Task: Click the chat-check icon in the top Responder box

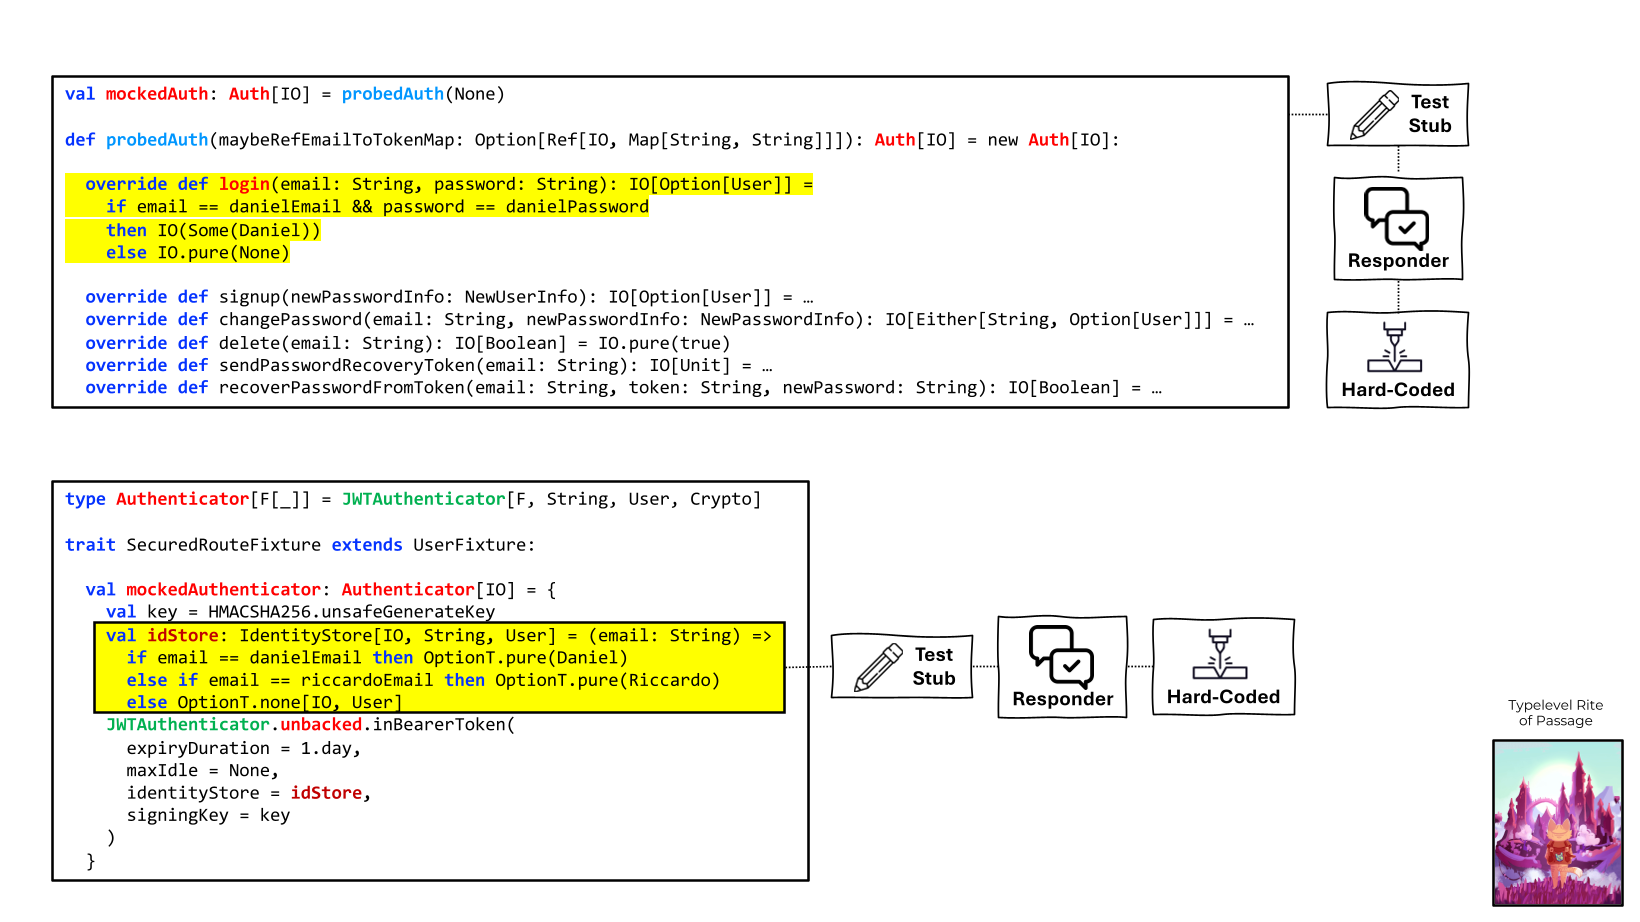Action: pyautogui.click(x=1397, y=217)
